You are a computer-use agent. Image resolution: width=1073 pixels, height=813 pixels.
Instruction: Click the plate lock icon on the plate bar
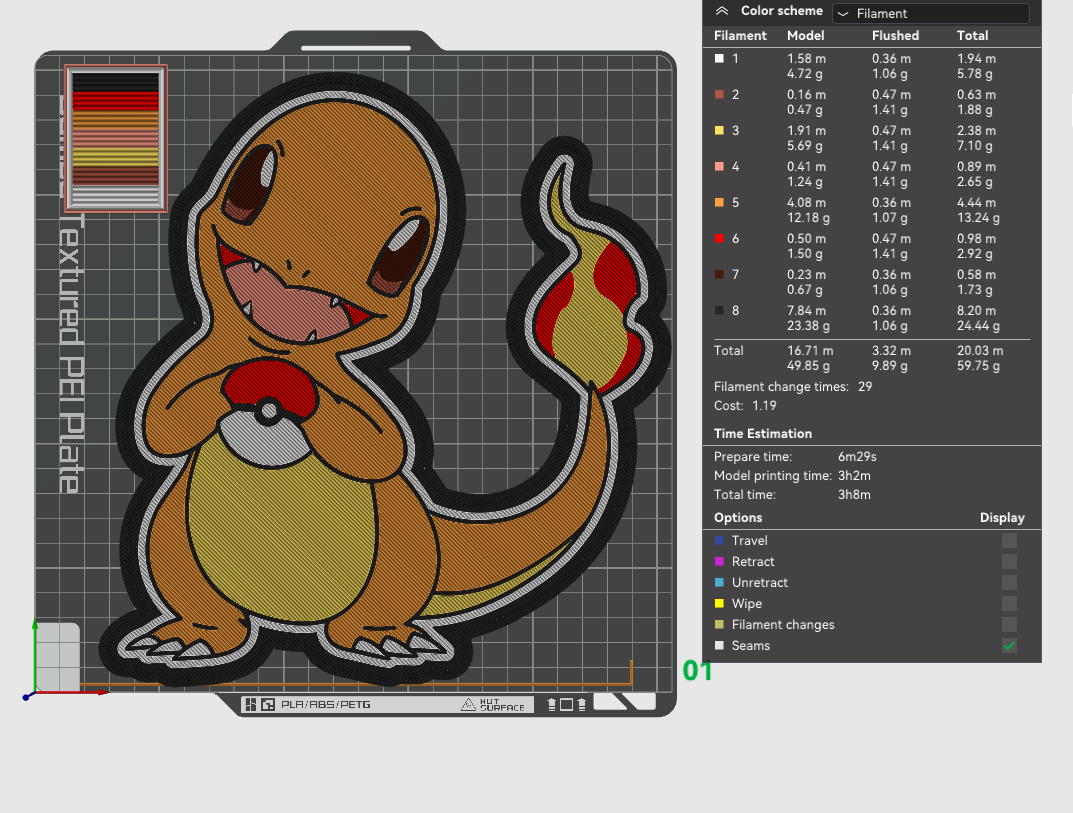251,704
